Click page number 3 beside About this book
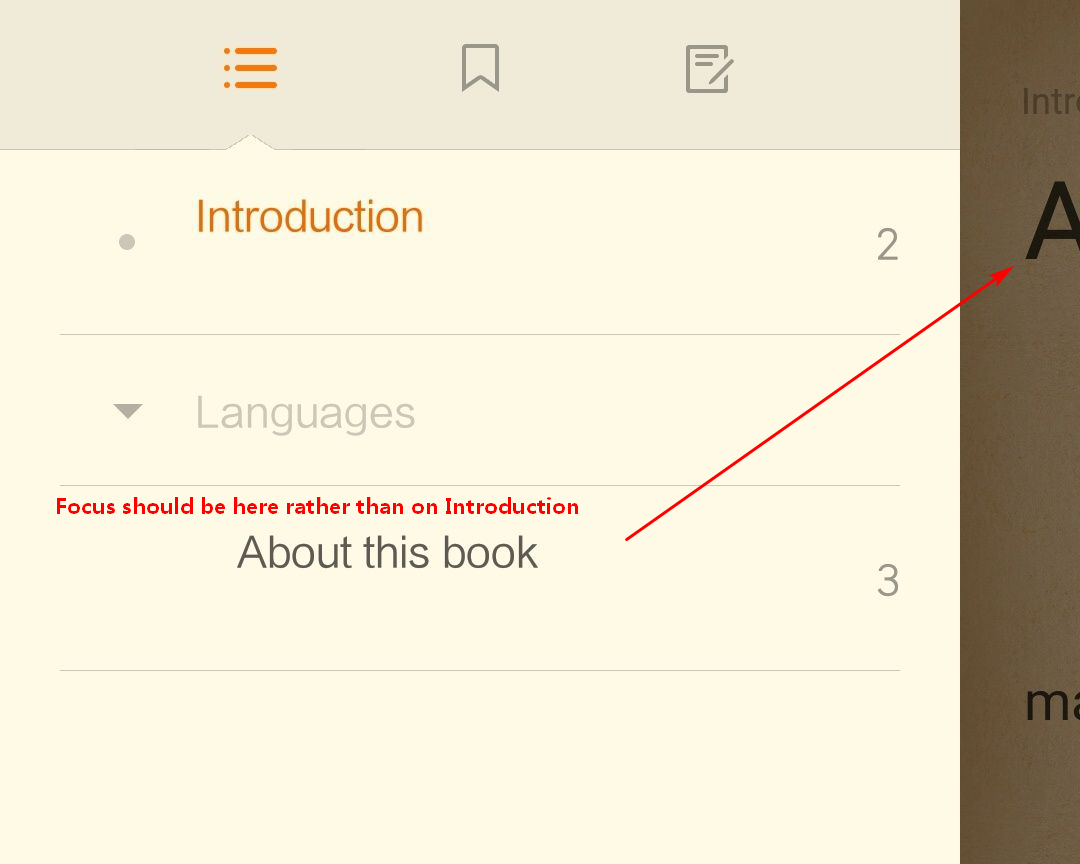This screenshot has height=864, width=1080. tap(887, 581)
